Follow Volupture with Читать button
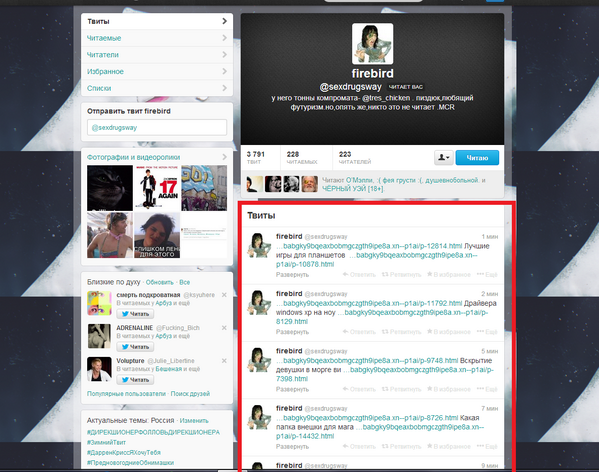Screen dimensions: 599x472 135,380
